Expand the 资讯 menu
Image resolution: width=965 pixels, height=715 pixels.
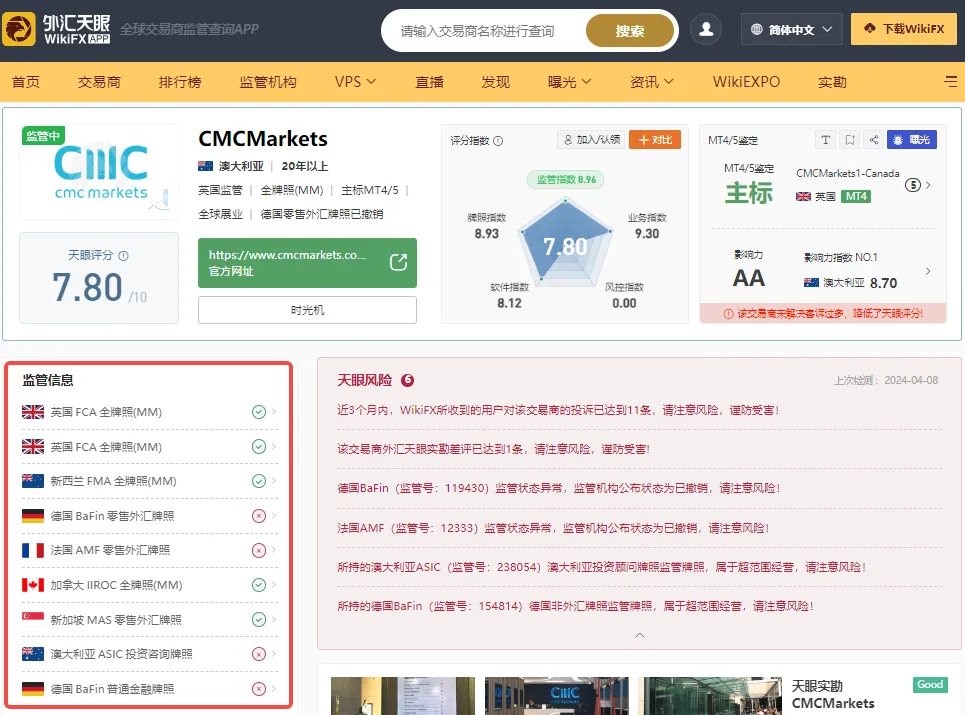[652, 81]
